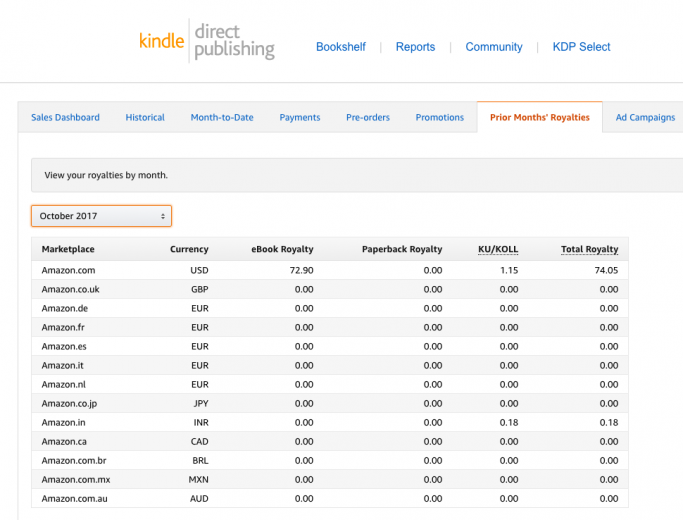Click the MXN currency cell
Screen dimensions: 683x520
pyautogui.click(x=199, y=479)
